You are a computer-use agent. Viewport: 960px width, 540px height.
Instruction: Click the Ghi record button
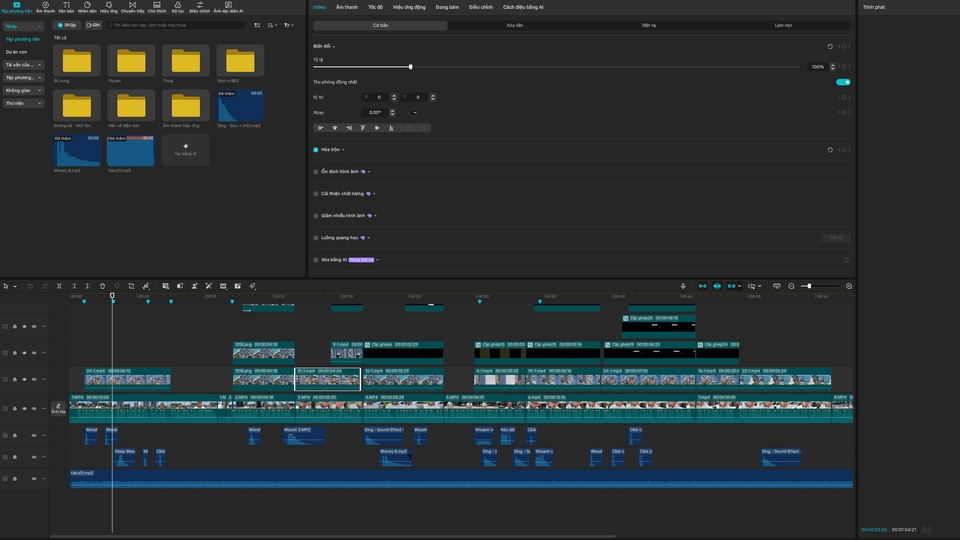pos(93,25)
